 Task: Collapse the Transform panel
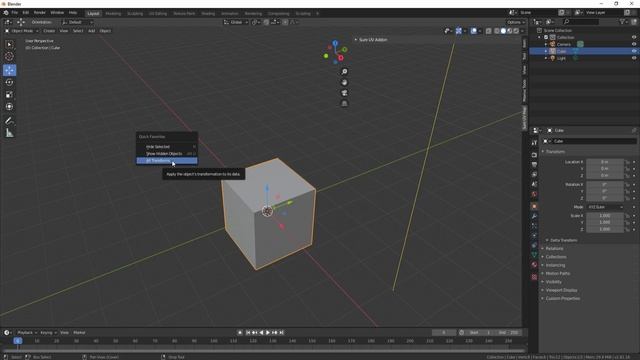(x=555, y=151)
